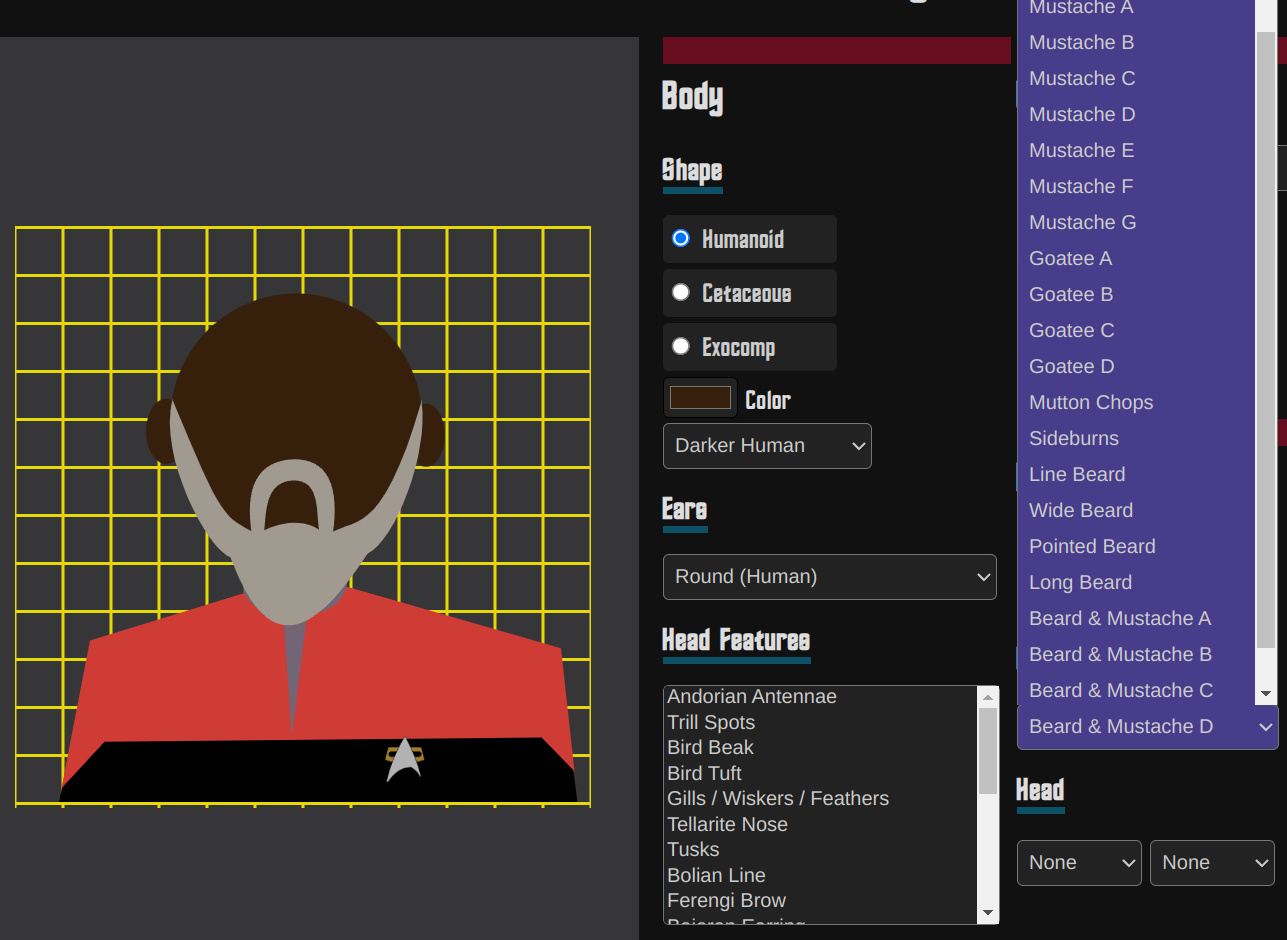Choose Mustache F from facial hair list

pos(1136,186)
